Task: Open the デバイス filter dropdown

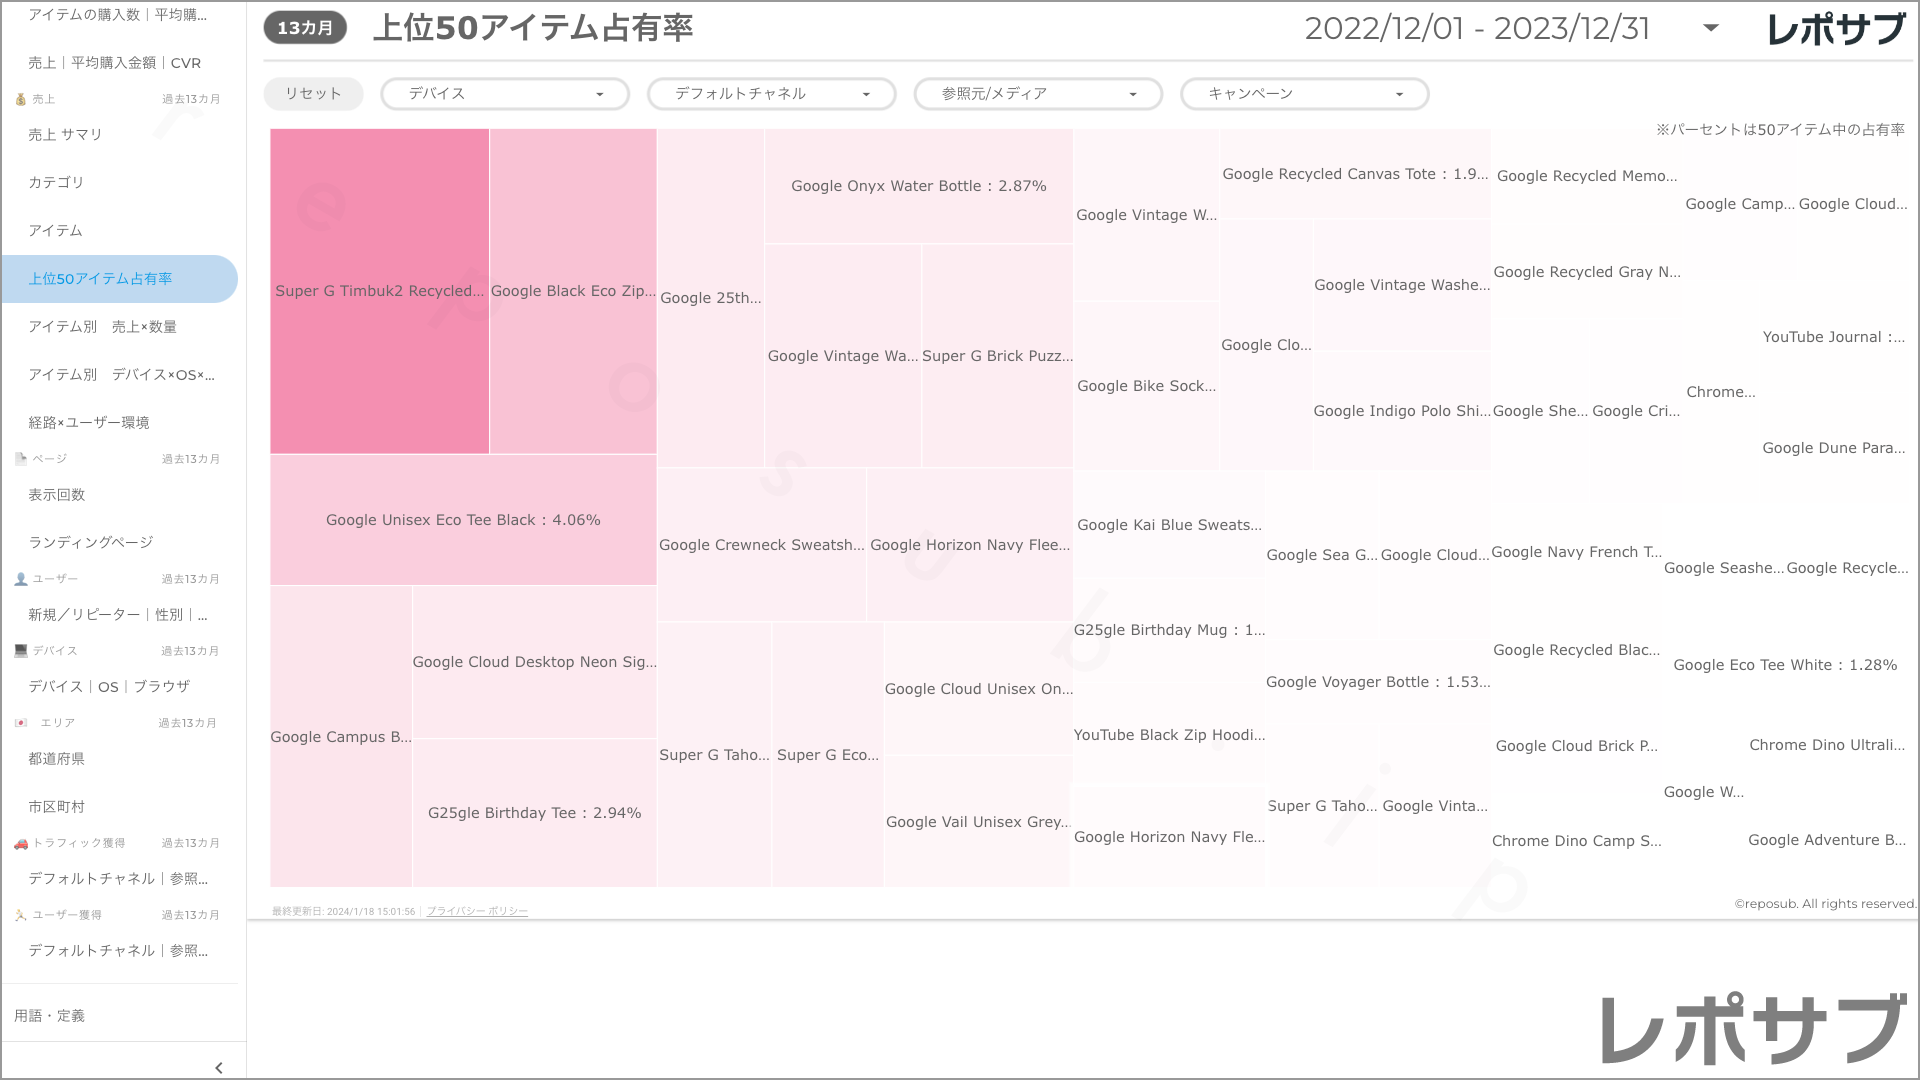Action: (504, 94)
